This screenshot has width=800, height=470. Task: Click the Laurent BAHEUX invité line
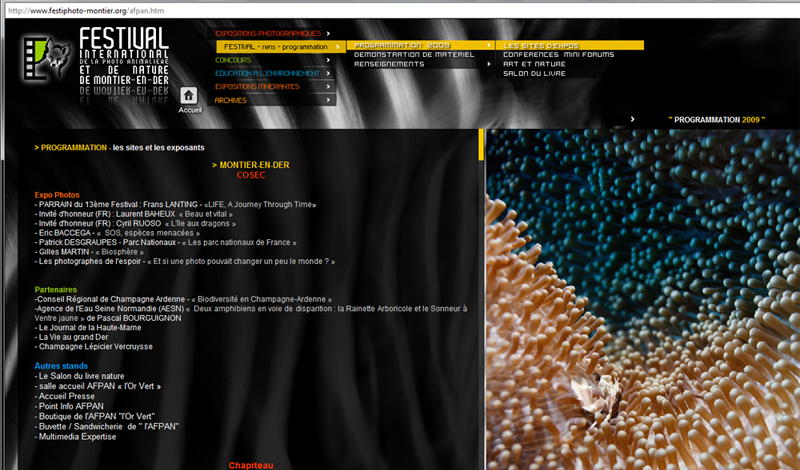(x=134, y=214)
